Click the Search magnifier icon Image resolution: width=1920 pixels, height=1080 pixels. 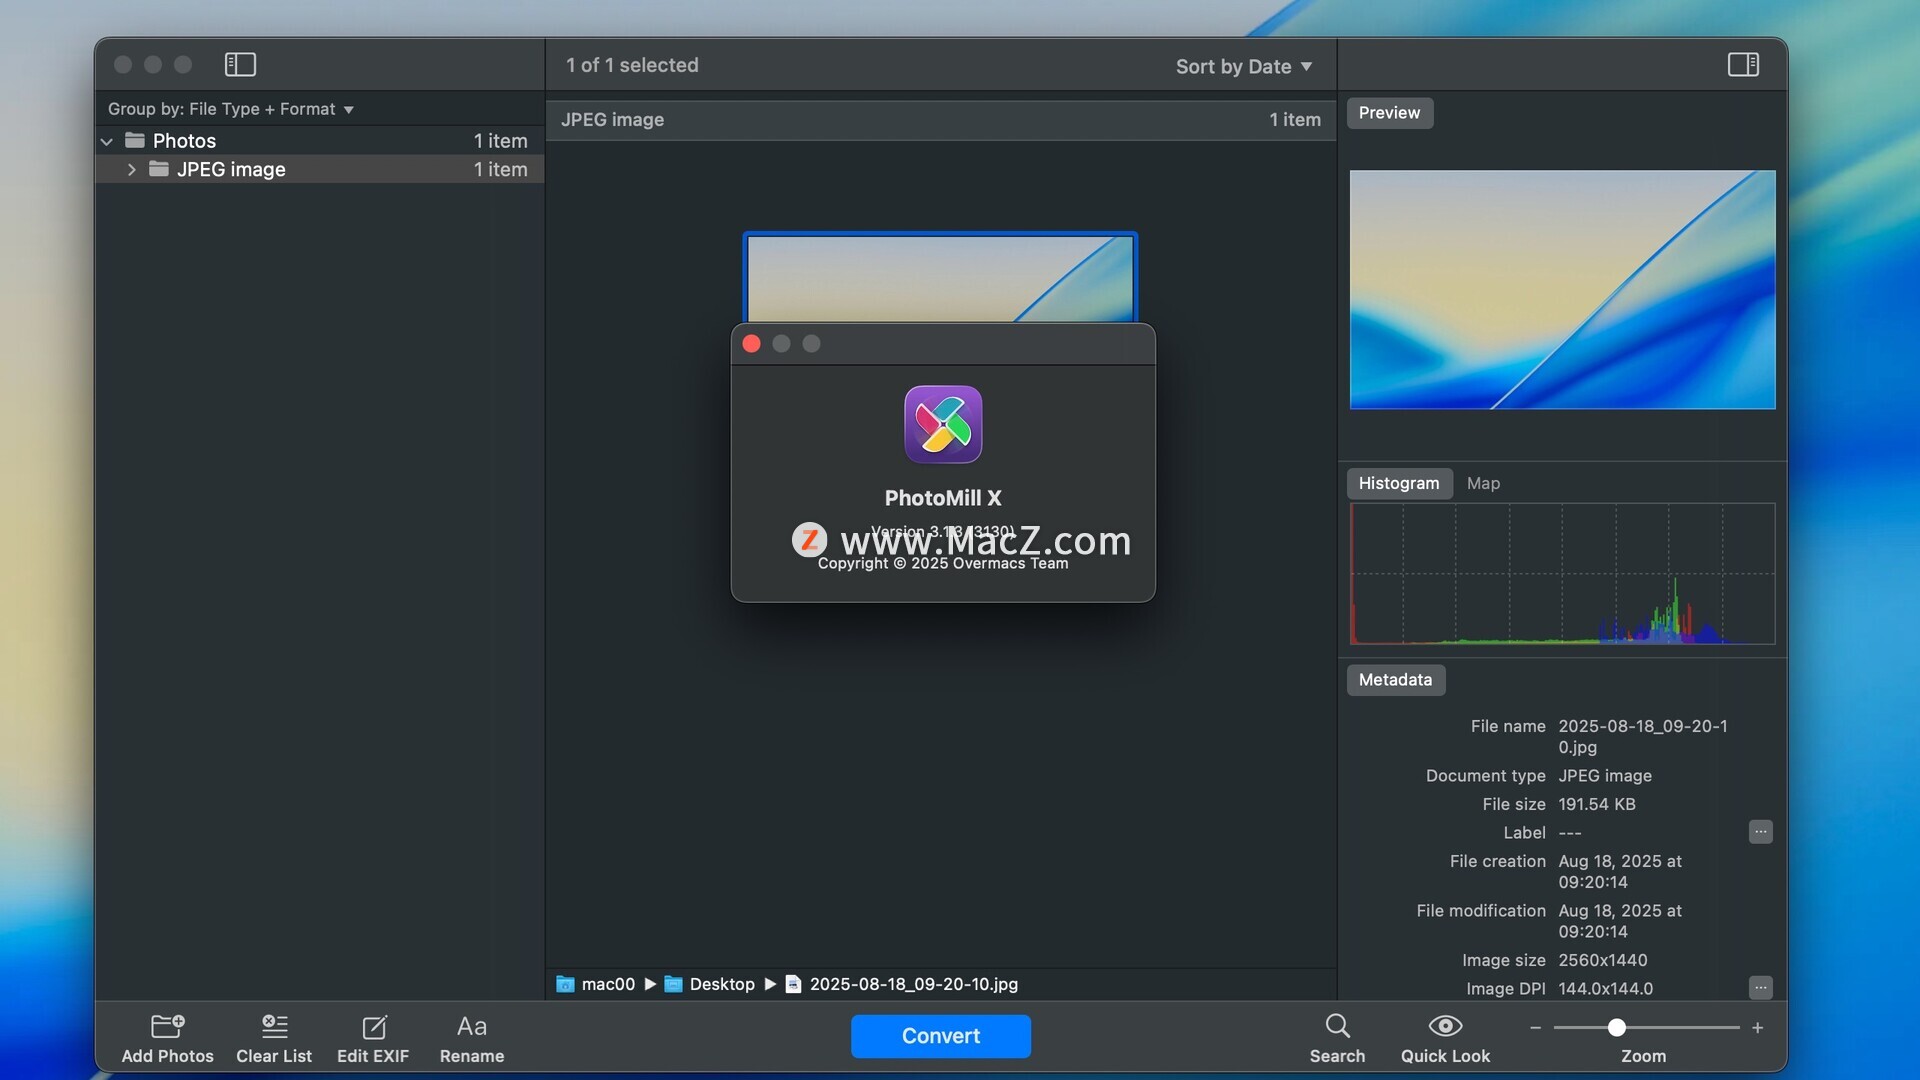coord(1337,1026)
